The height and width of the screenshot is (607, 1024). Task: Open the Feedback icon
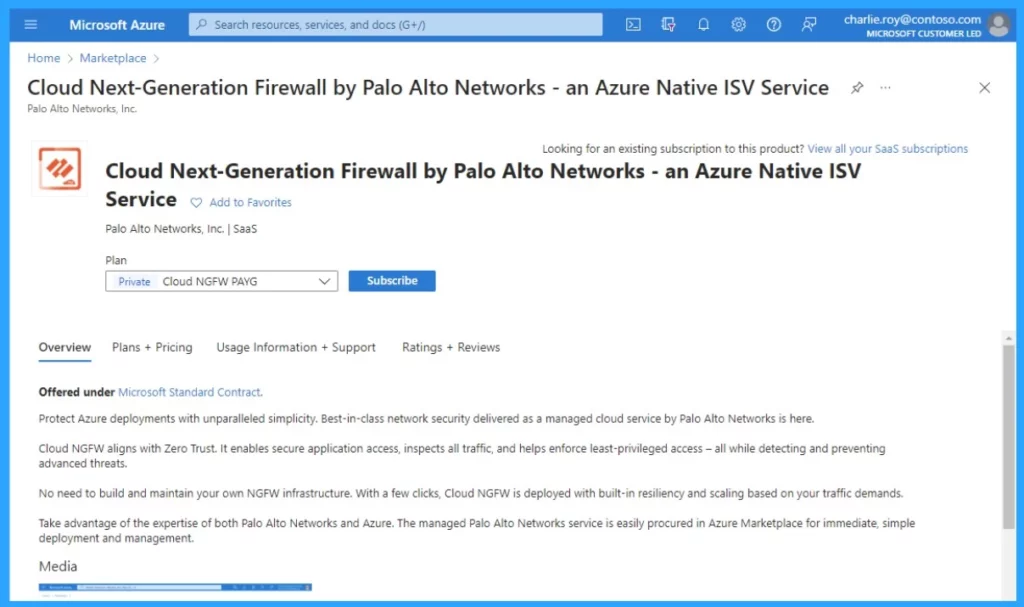click(x=809, y=25)
